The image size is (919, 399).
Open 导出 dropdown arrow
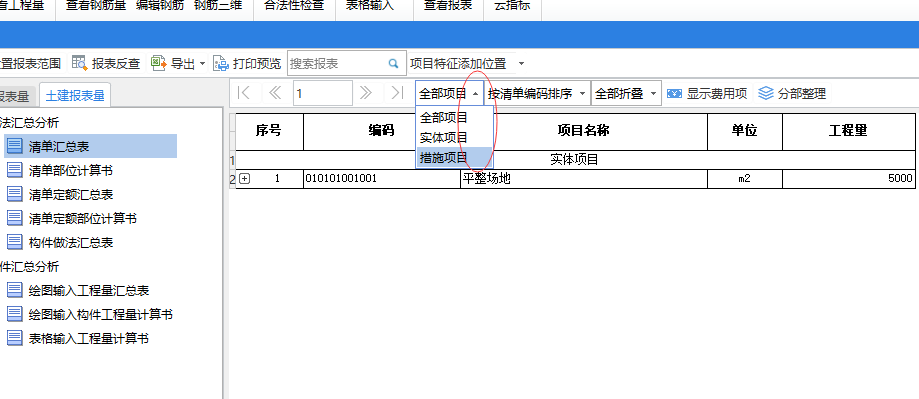pyautogui.click(x=203, y=63)
